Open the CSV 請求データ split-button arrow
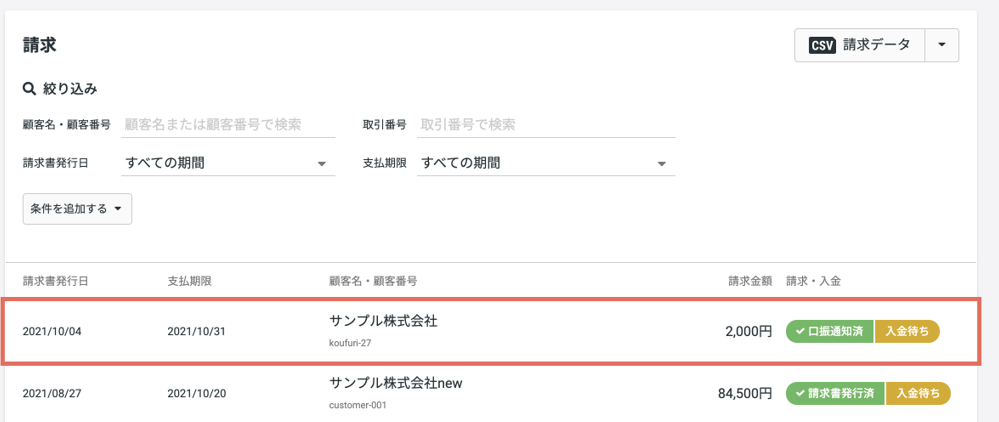The image size is (999, 422). pos(942,45)
